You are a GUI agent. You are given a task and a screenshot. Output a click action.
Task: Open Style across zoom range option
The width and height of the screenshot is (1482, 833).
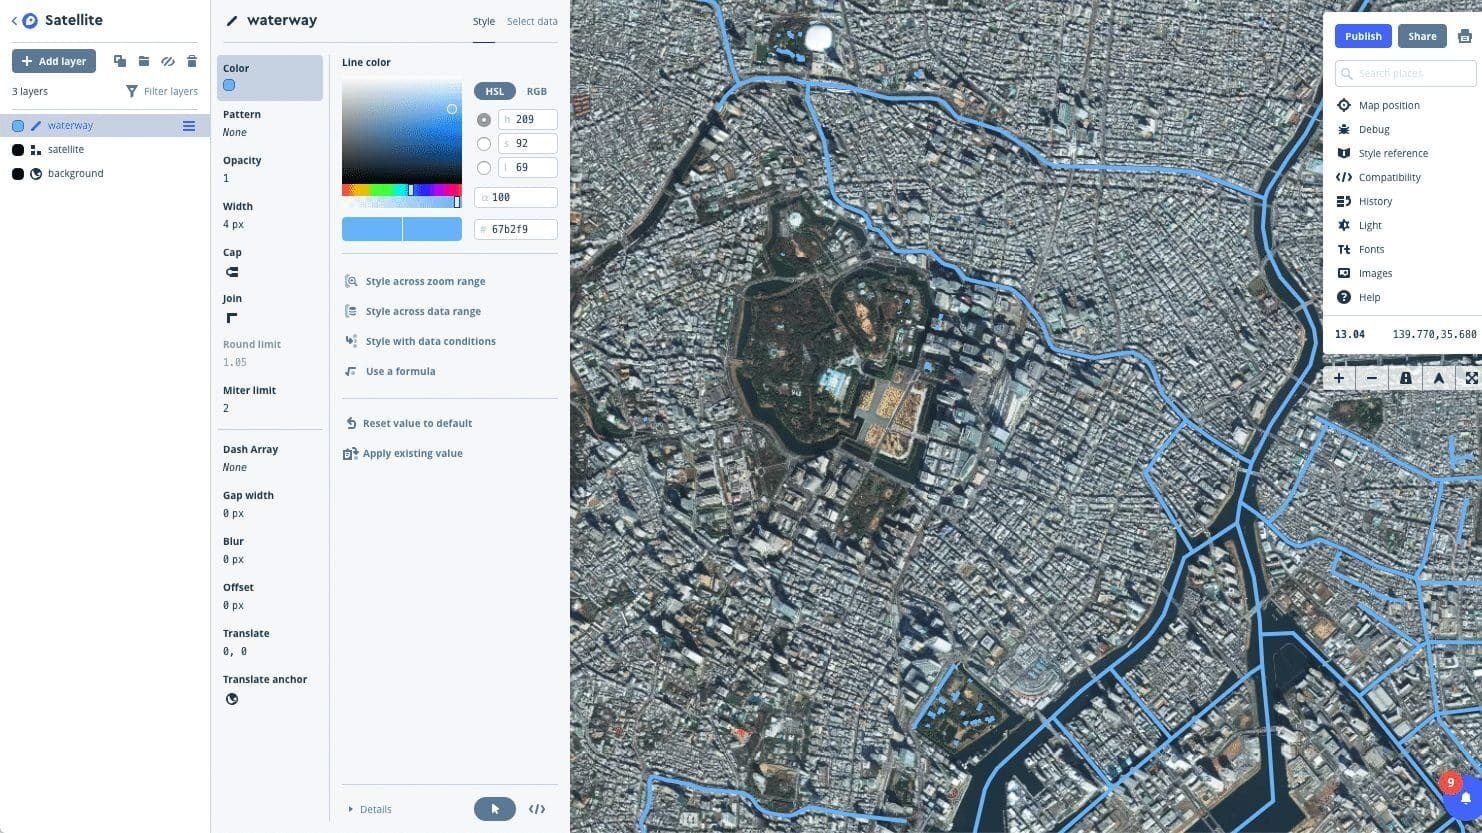[425, 281]
